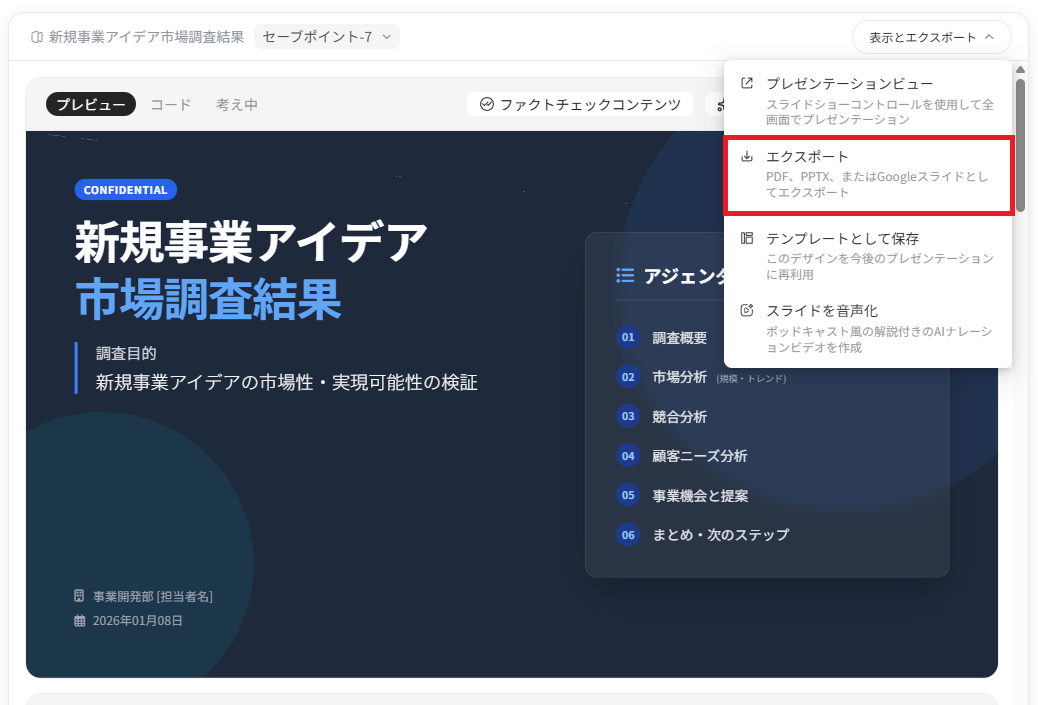The height and width of the screenshot is (705, 1038).
Task: Click the slide audio narration icon
Action: coord(746,311)
